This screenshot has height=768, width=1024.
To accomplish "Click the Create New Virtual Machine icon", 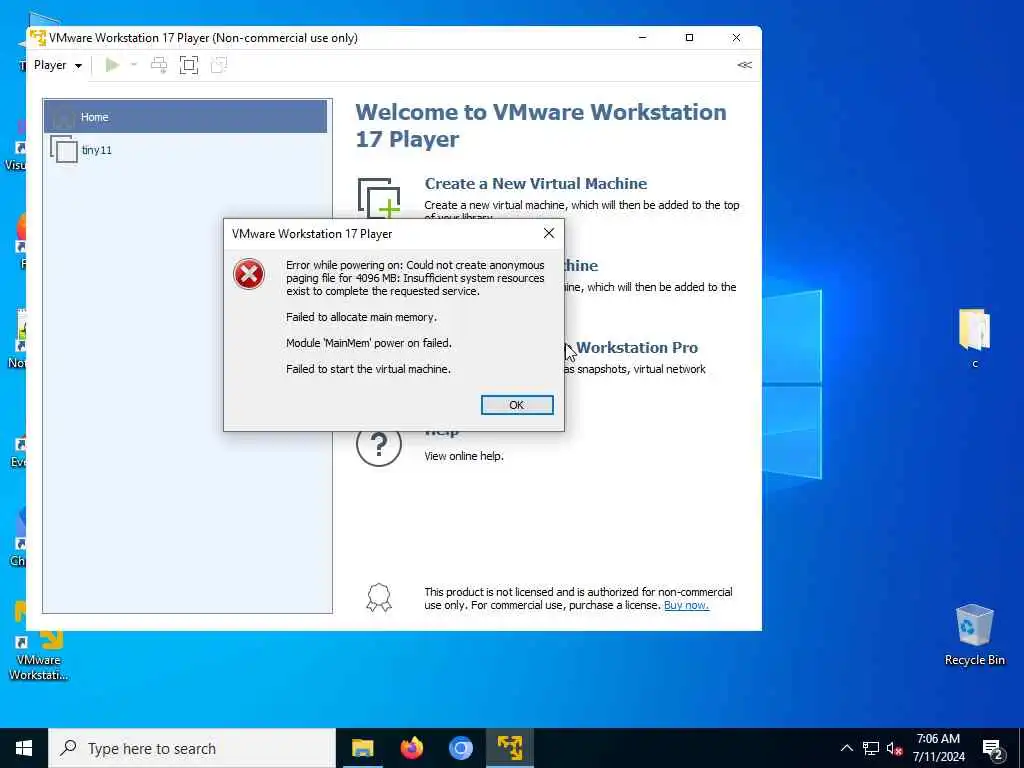I will point(379,198).
